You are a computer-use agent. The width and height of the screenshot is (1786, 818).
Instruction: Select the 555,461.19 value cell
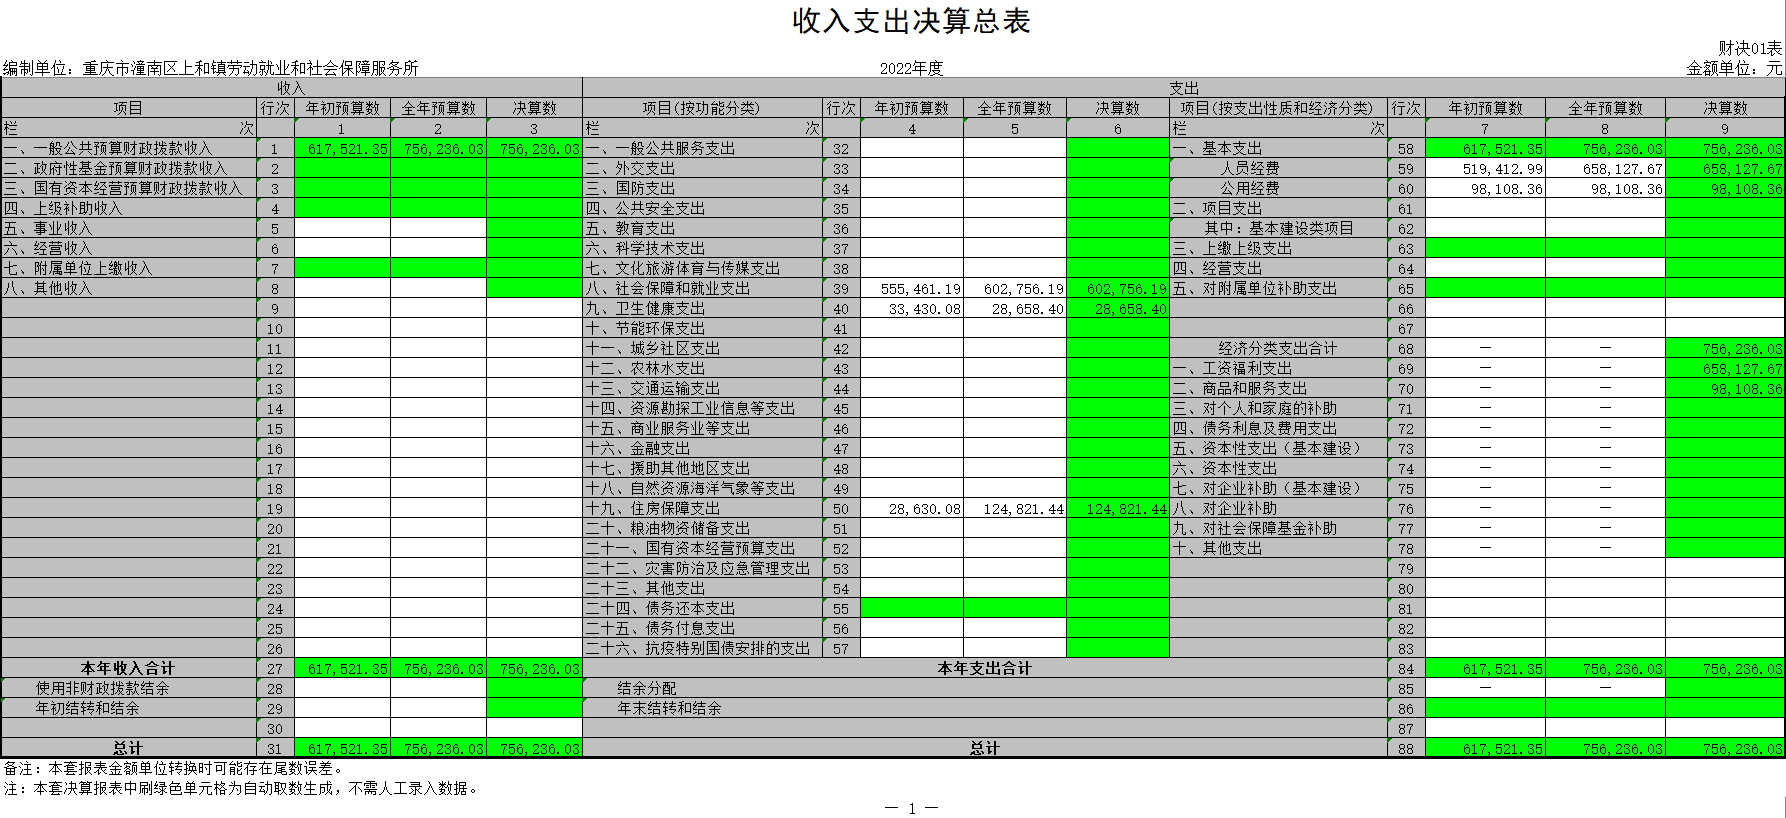pyautogui.click(x=912, y=289)
